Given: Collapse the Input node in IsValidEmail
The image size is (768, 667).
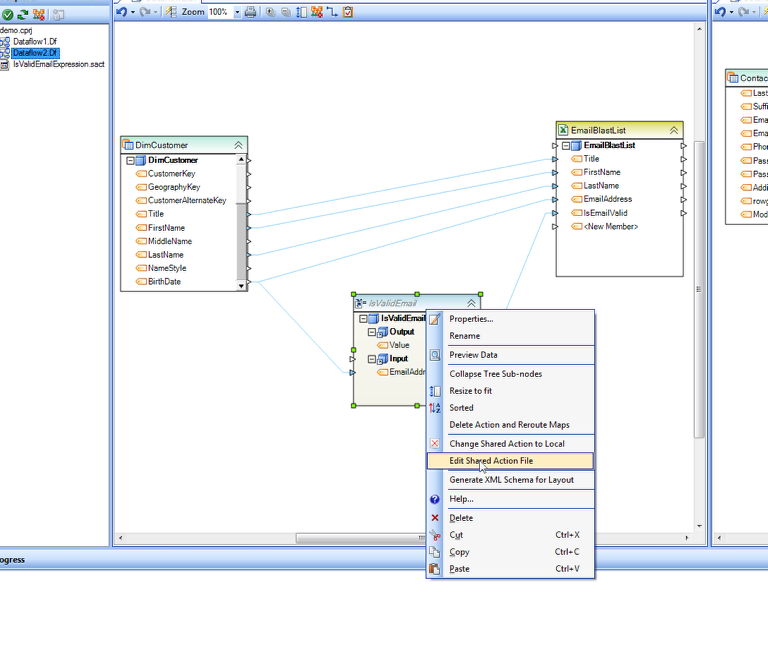Looking at the screenshot, I should (x=371, y=359).
